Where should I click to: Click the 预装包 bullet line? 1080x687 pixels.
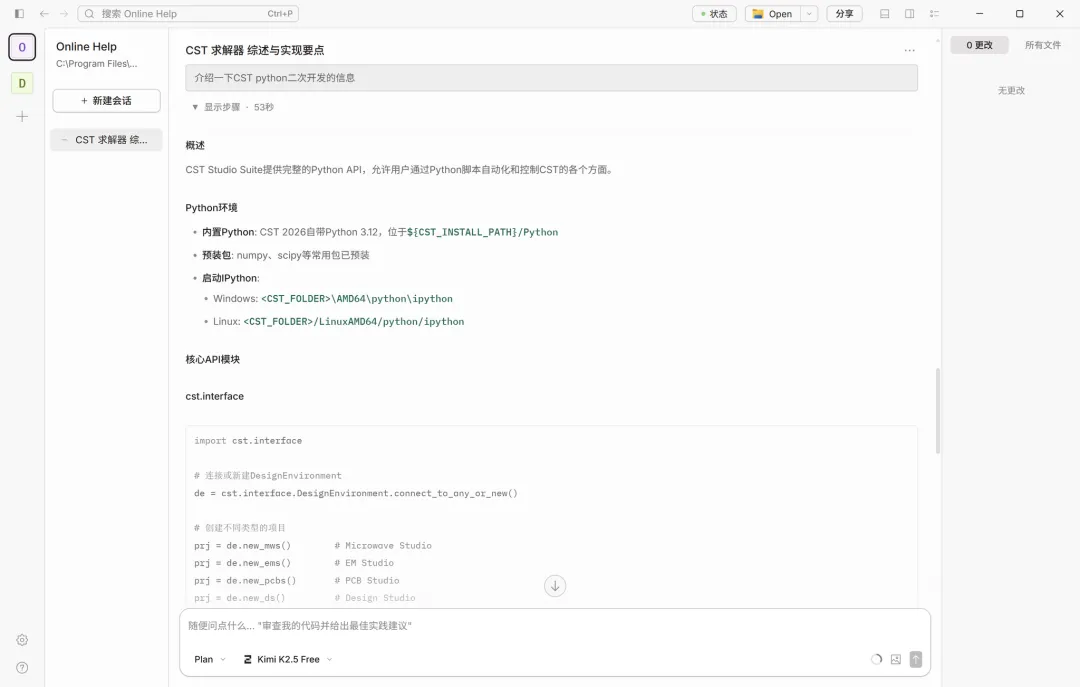286,255
